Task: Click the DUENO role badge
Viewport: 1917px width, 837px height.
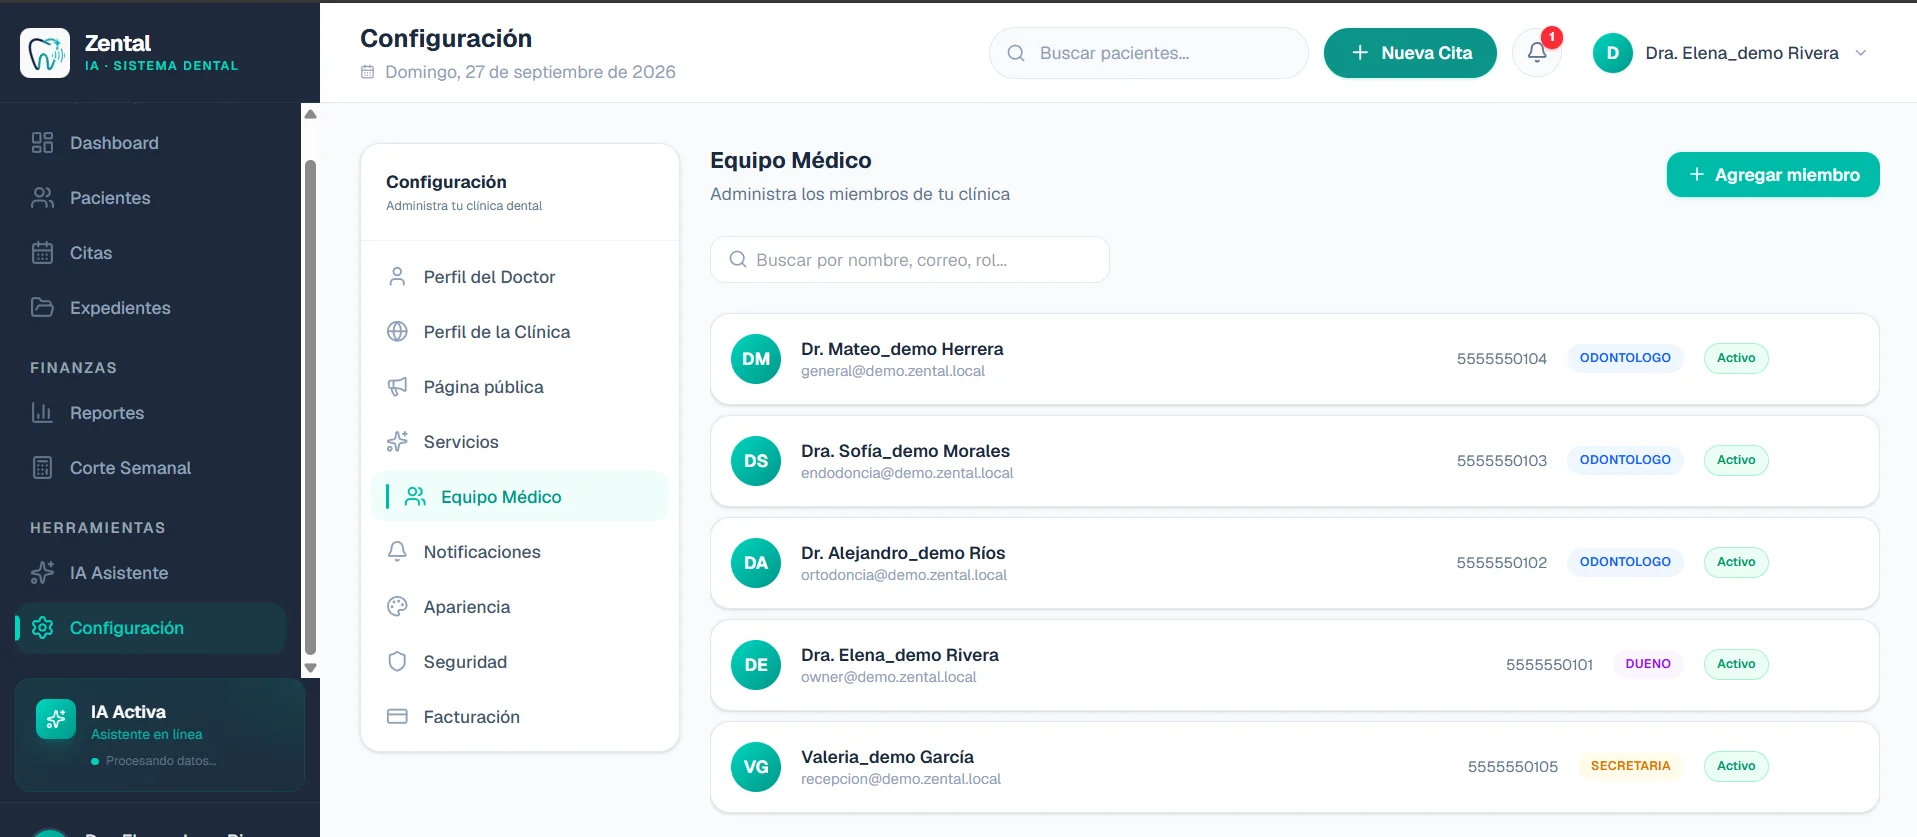Action: coord(1648,664)
